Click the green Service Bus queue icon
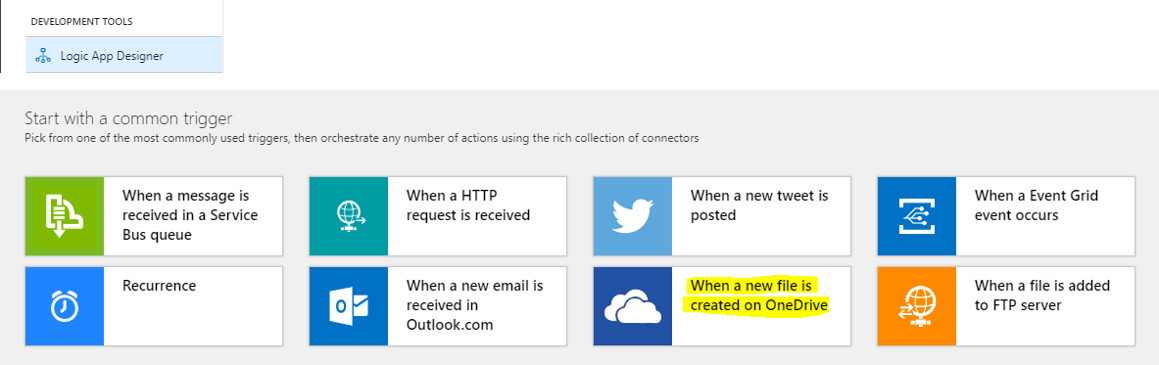1159x365 pixels. coord(64,216)
